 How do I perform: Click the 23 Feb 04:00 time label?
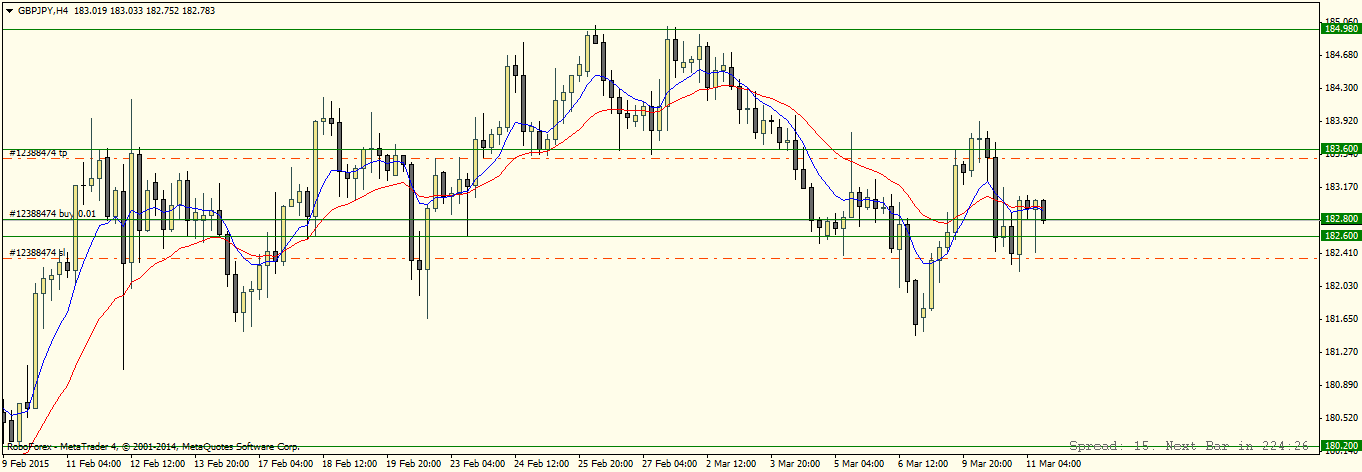coord(478,464)
